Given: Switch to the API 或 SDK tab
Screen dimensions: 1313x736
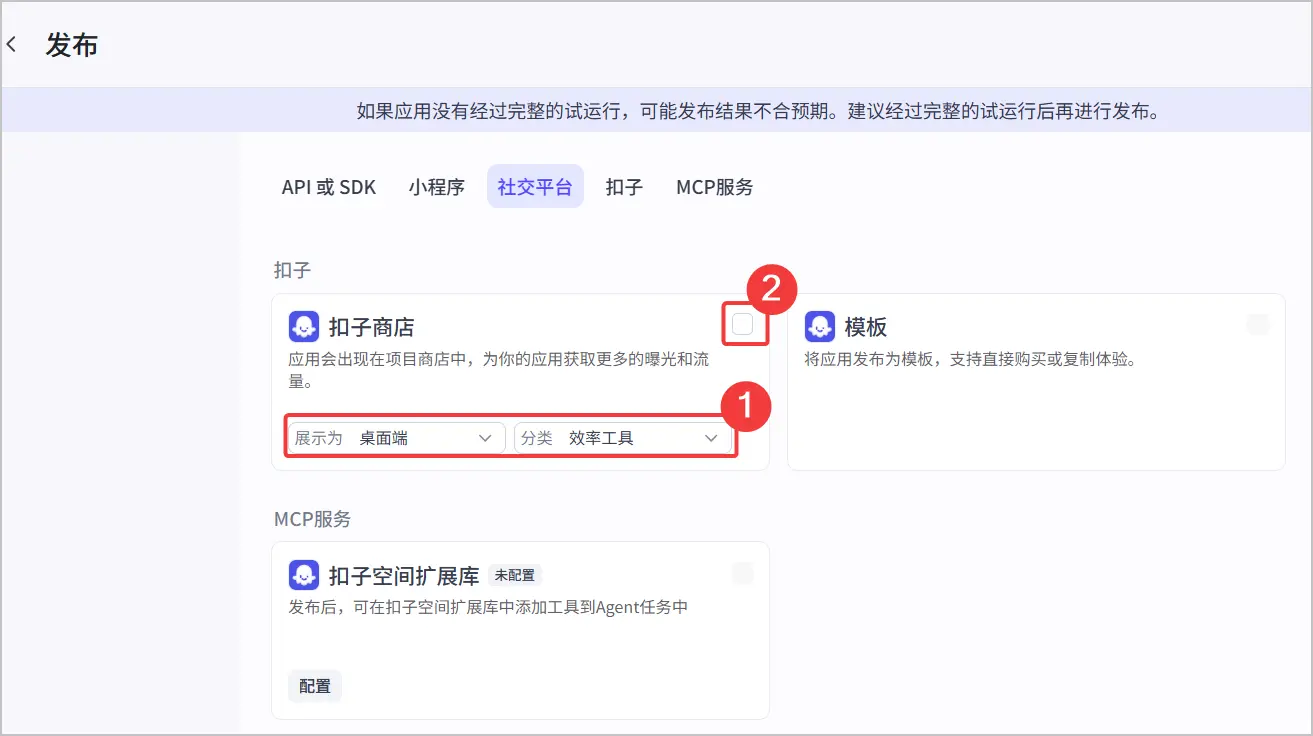Looking at the screenshot, I should pos(329,187).
